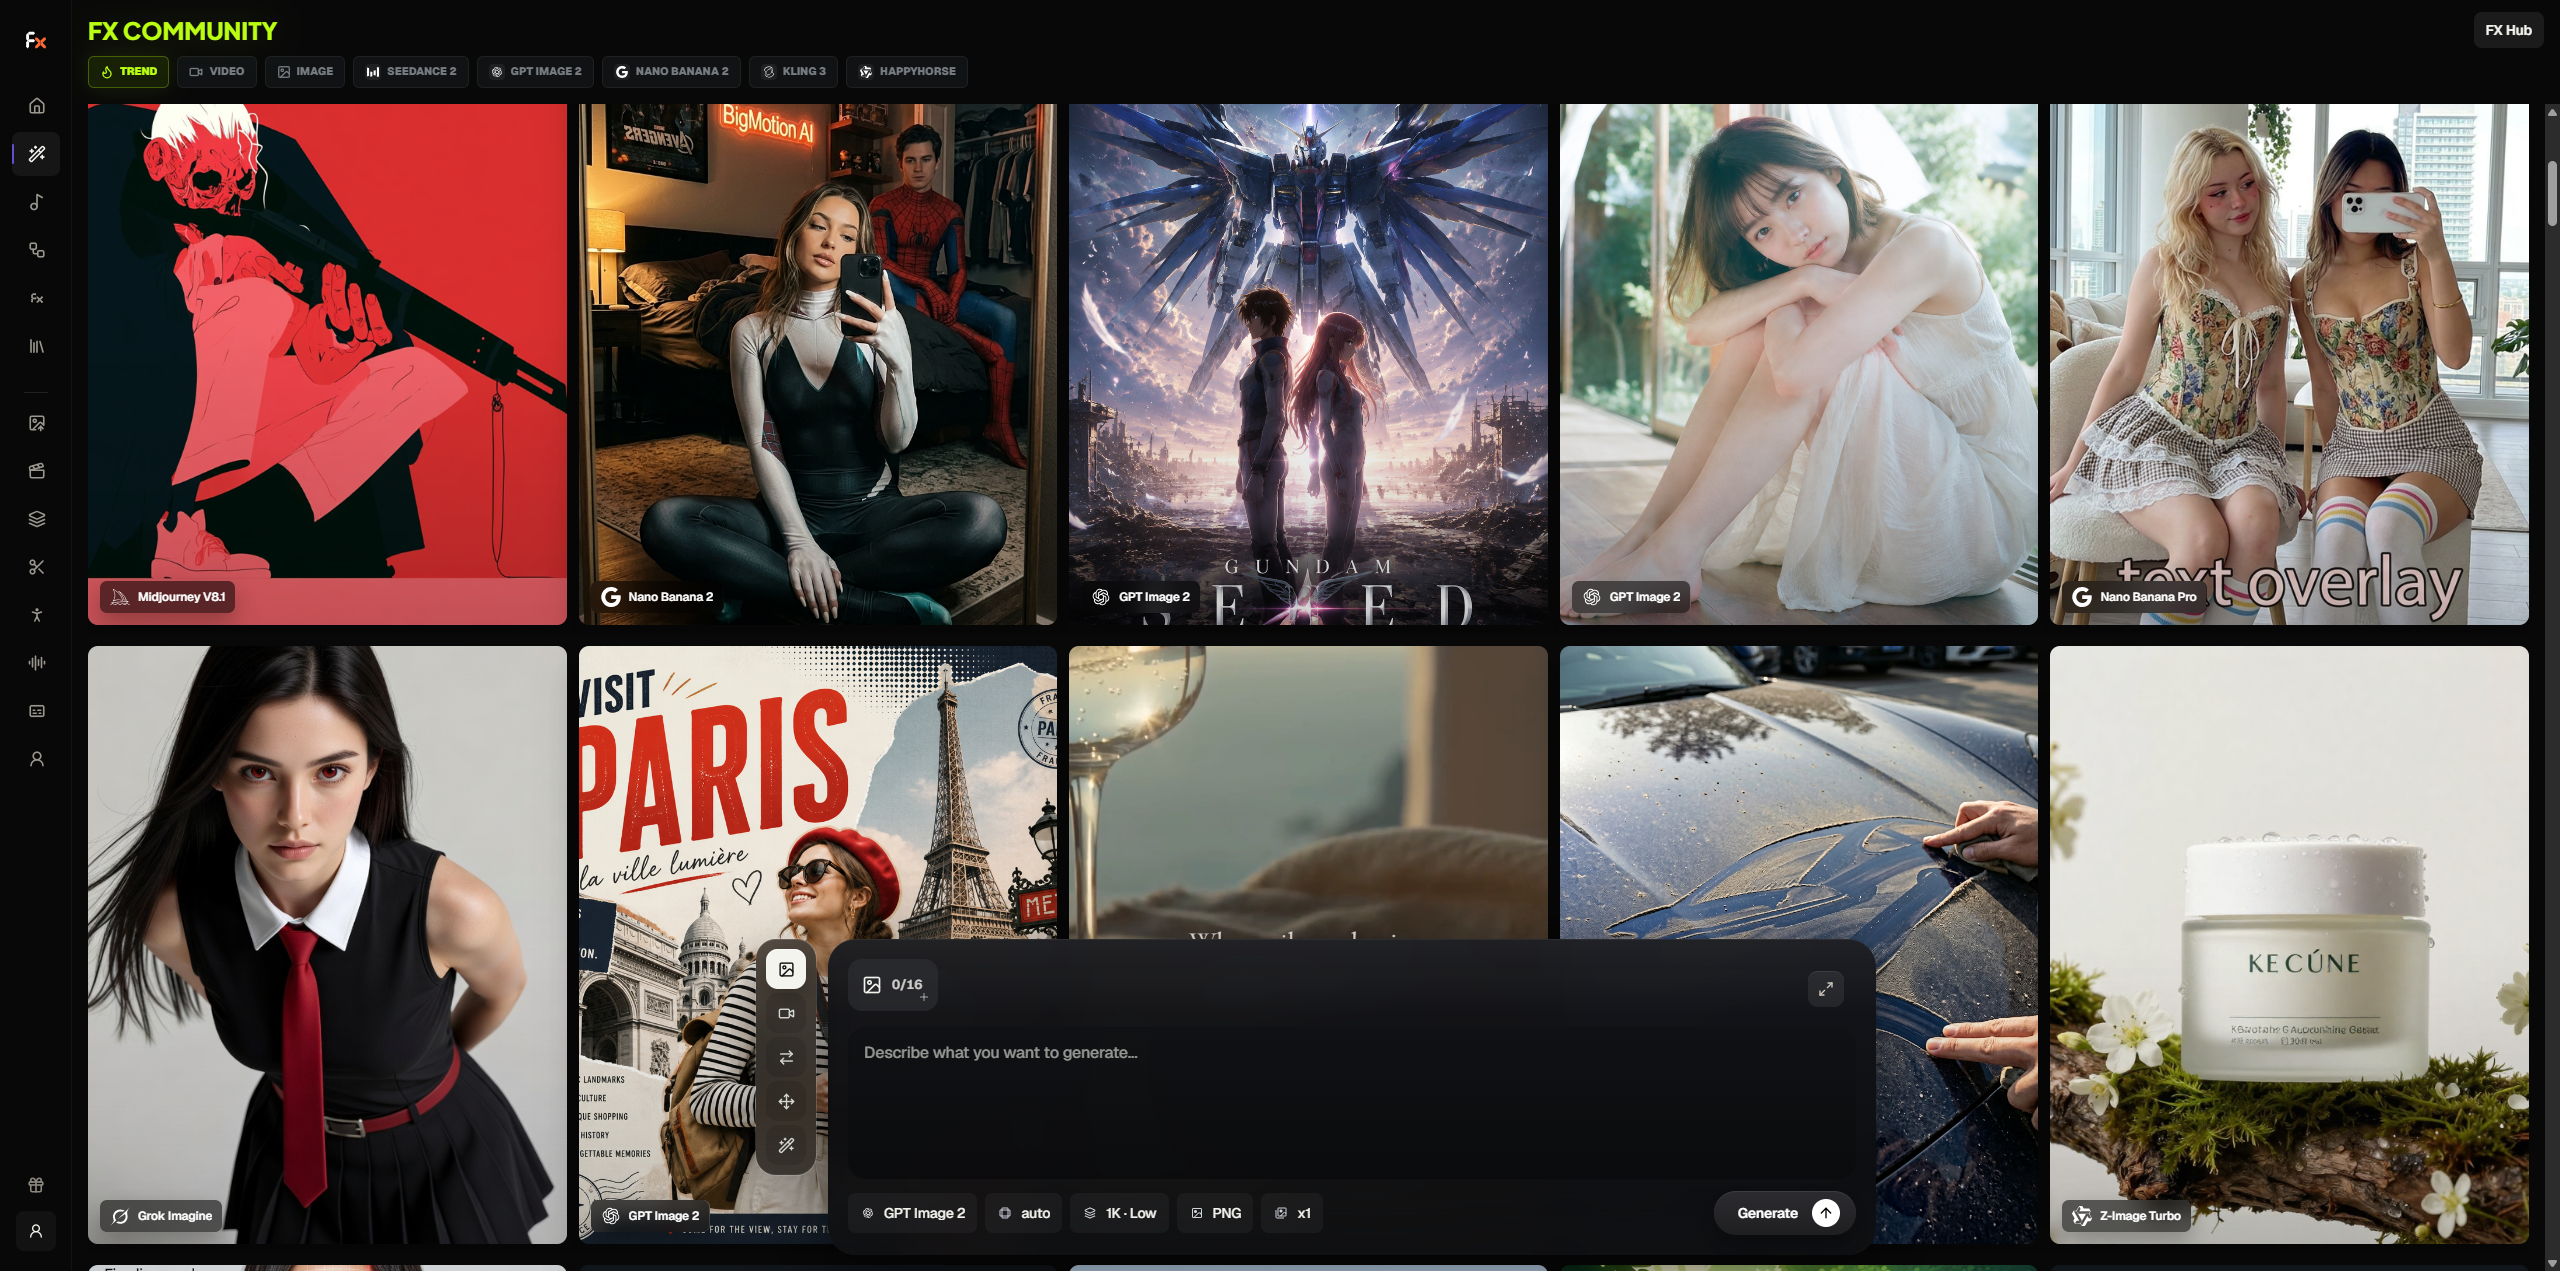Add reference images via the 0/16 button
The height and width of the screenshot is (1271, 2560).
(893, 985)
